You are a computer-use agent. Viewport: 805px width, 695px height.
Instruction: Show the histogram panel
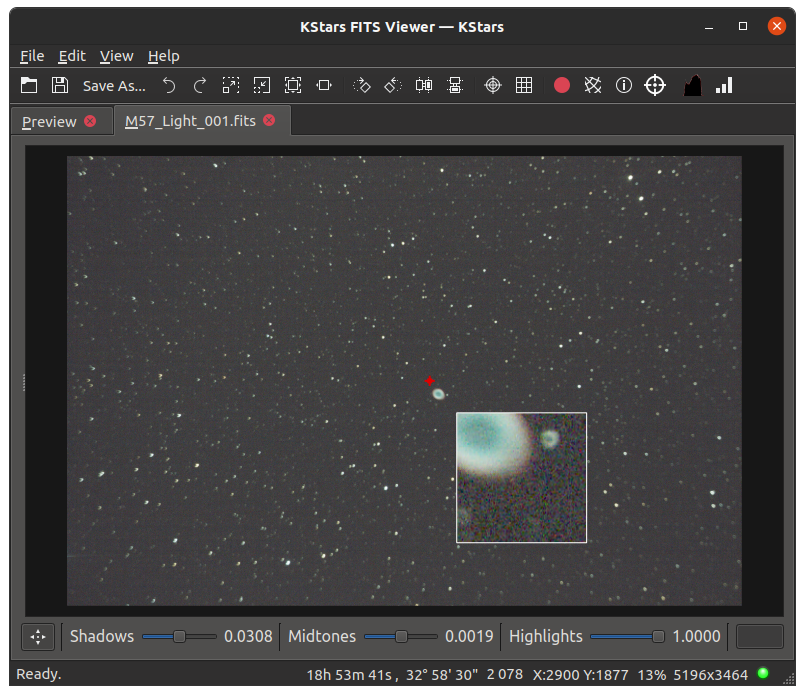point(693,85)
